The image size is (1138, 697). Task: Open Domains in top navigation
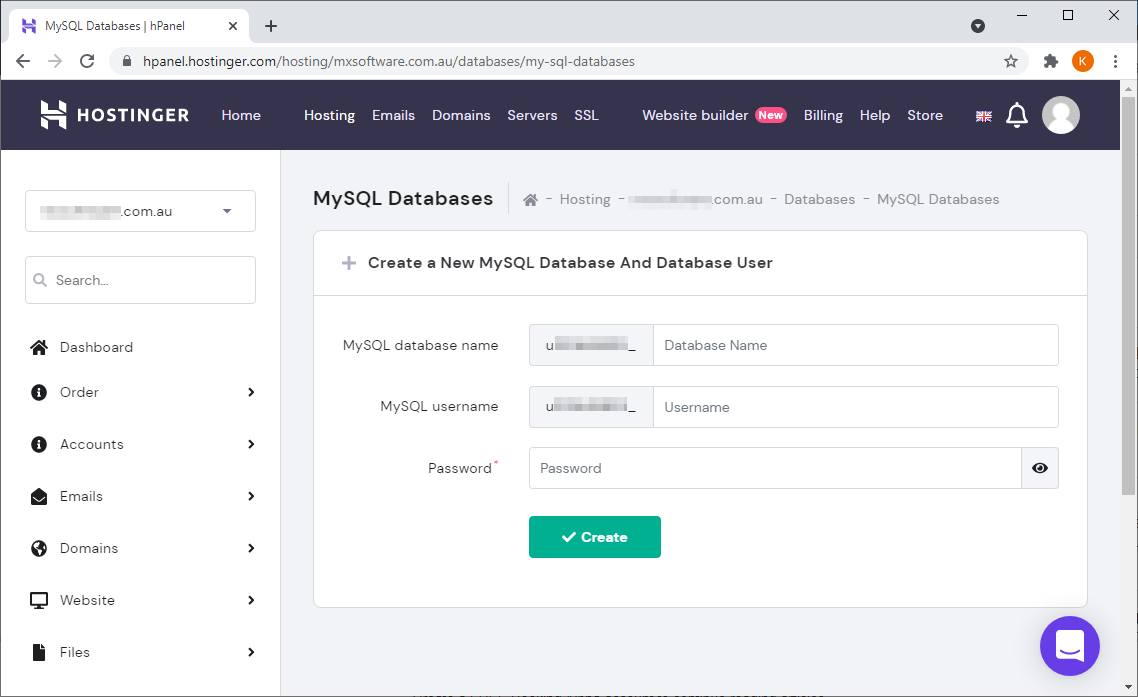(461, 115)
